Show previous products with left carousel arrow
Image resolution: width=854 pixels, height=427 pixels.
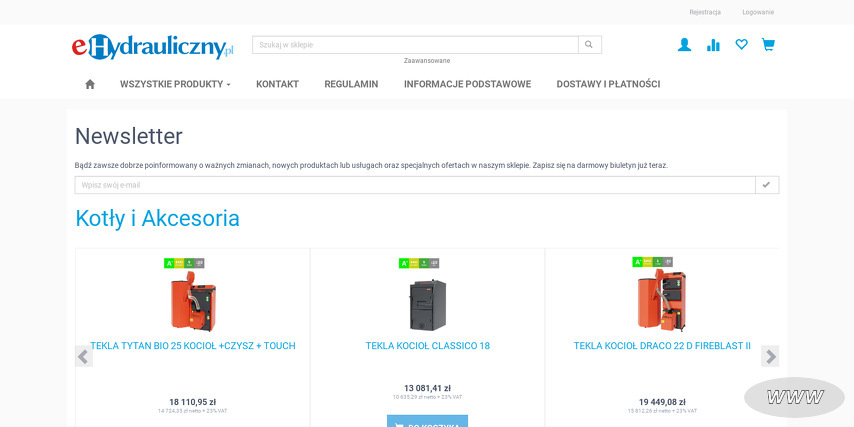click(x=83, y=357)
